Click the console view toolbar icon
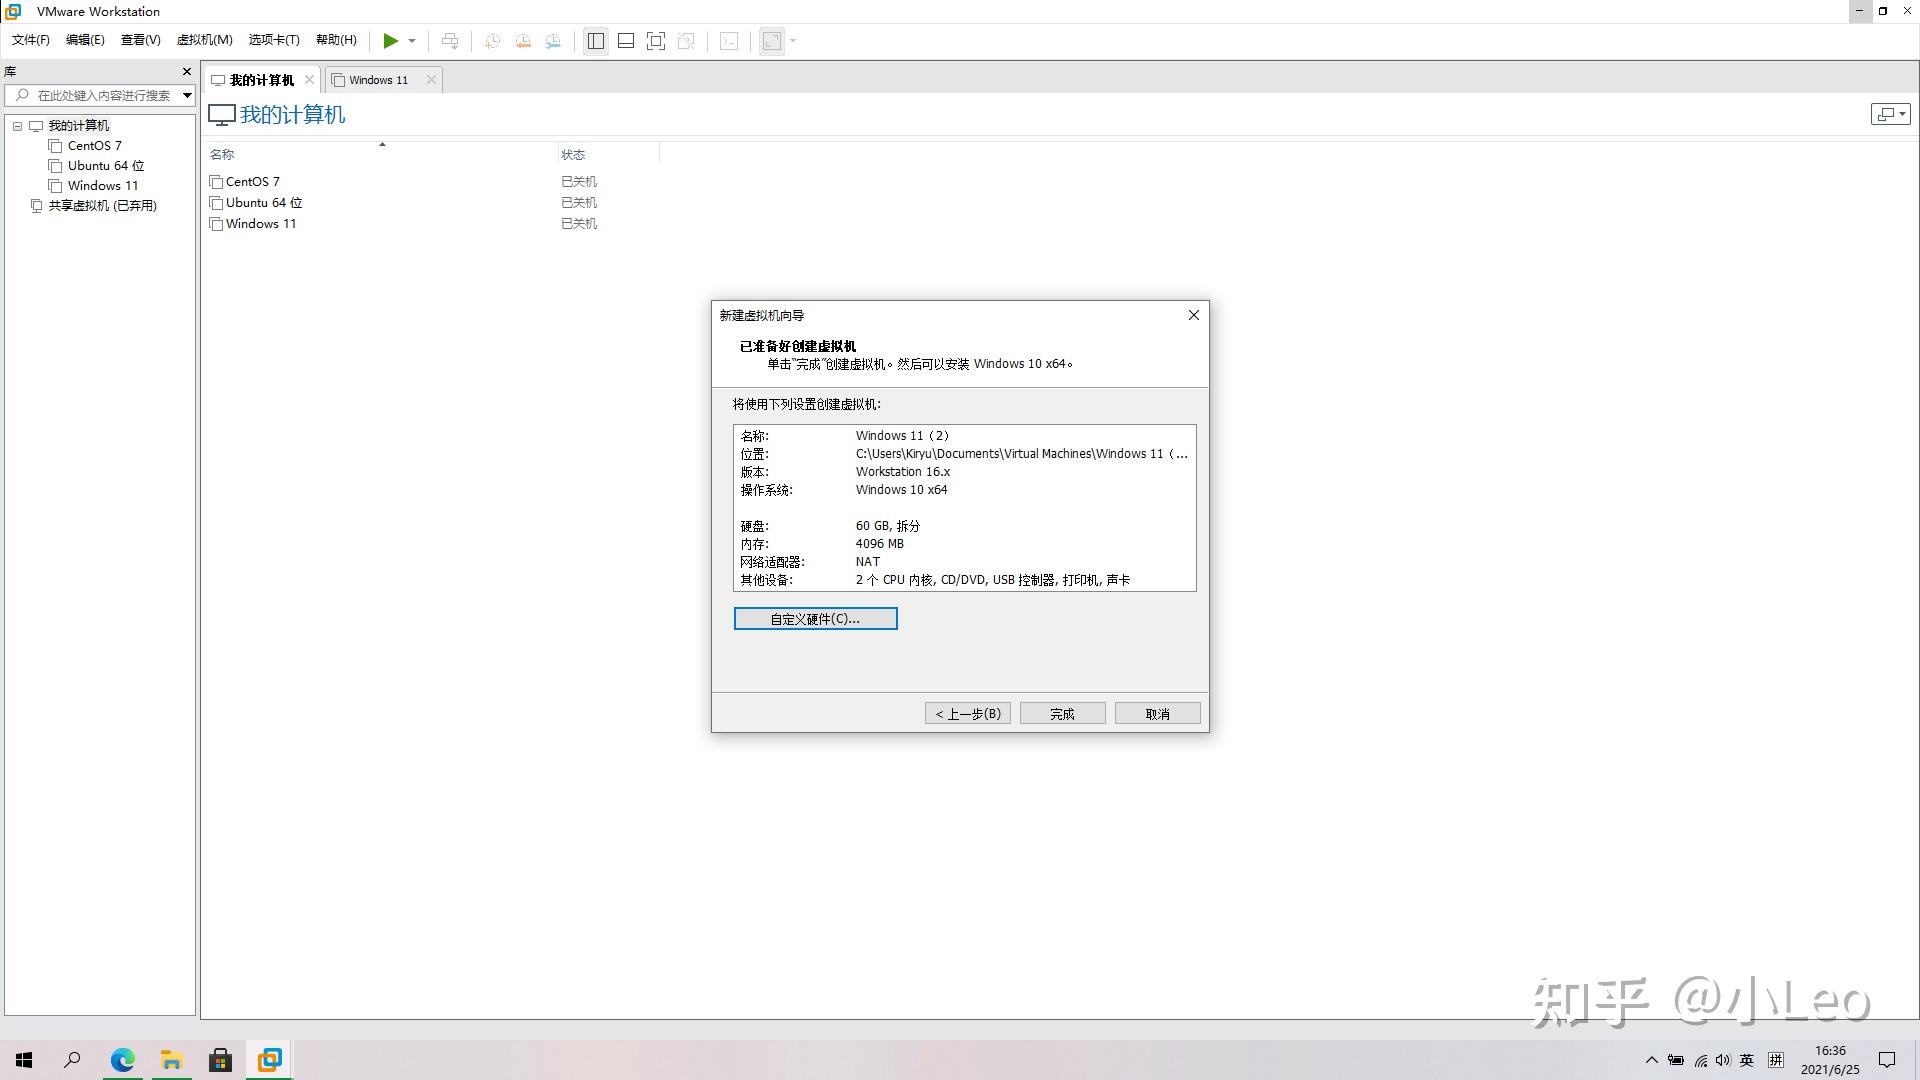The height and width of the screenshot is (1080, 1920). (x=730, y=41)
